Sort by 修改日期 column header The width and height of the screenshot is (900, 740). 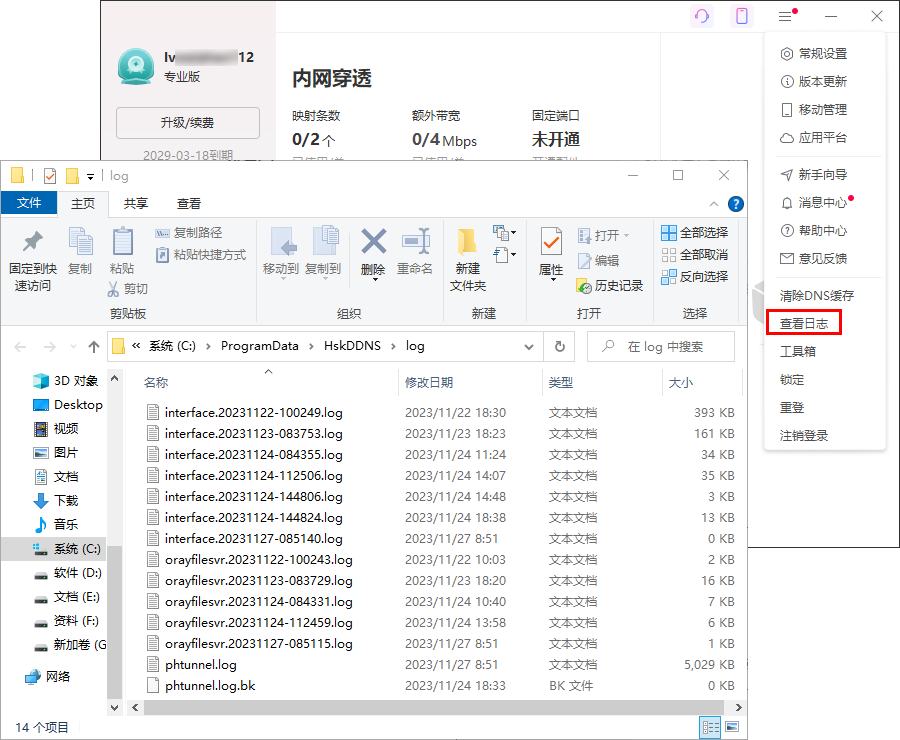tap(429, 382)
